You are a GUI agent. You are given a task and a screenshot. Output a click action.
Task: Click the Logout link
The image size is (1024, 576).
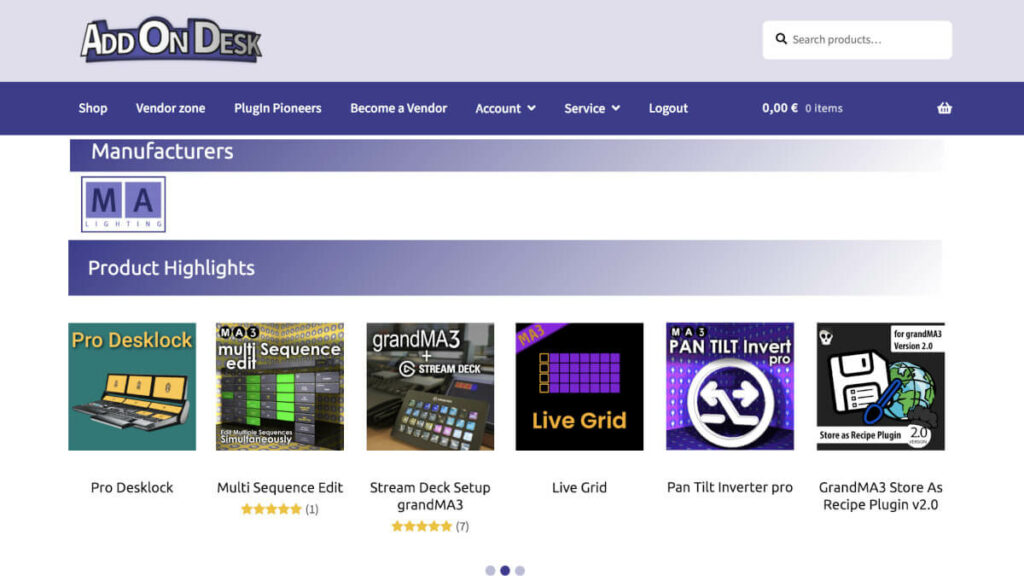(668, 108)
